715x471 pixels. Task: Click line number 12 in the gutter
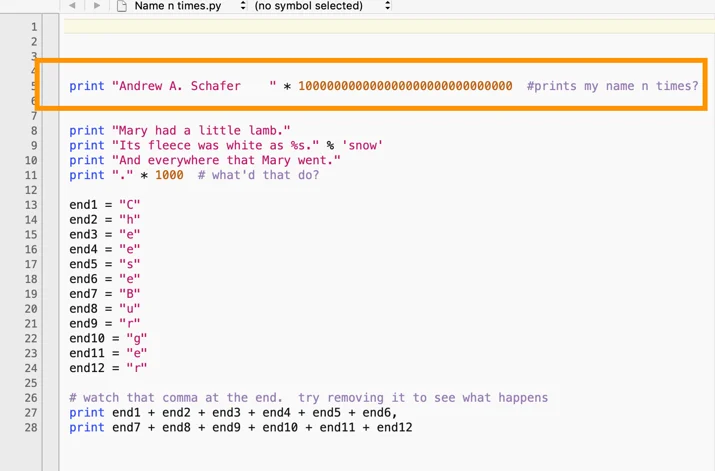(31, 190)
